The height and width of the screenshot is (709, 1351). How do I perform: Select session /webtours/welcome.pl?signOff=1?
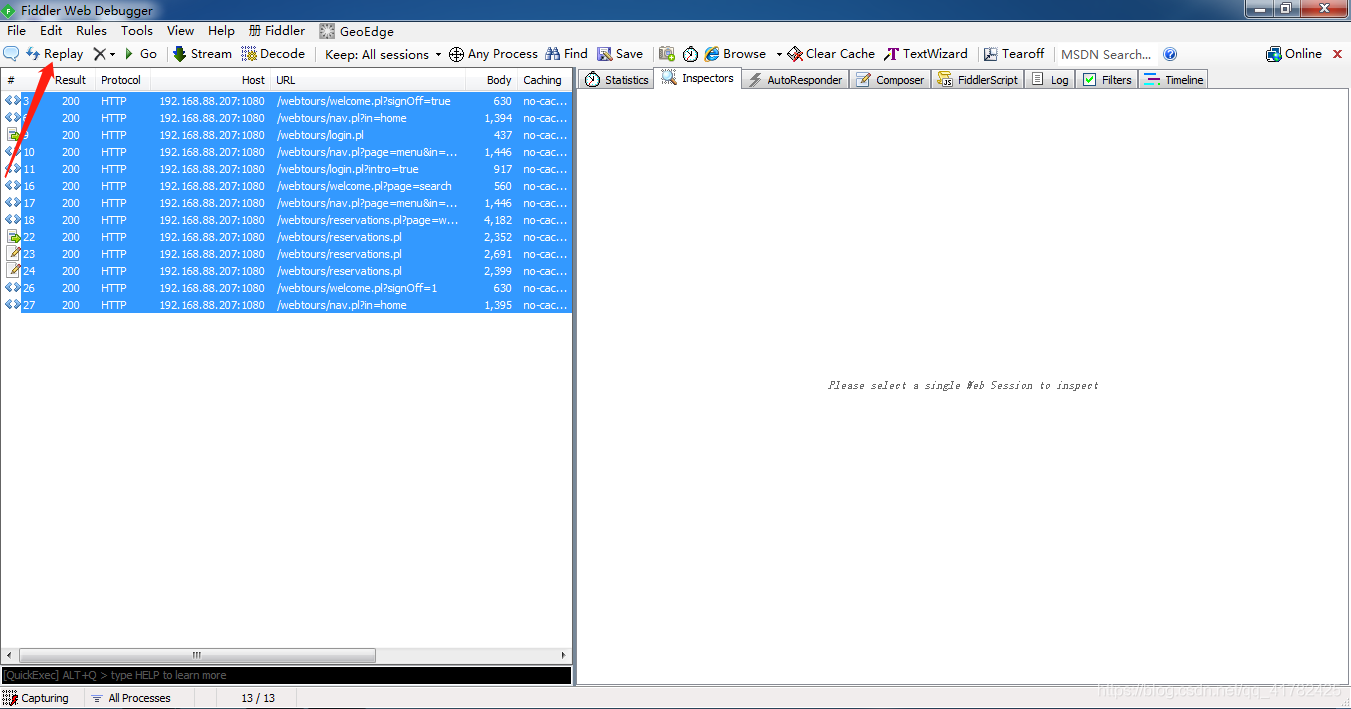[286, 288]
